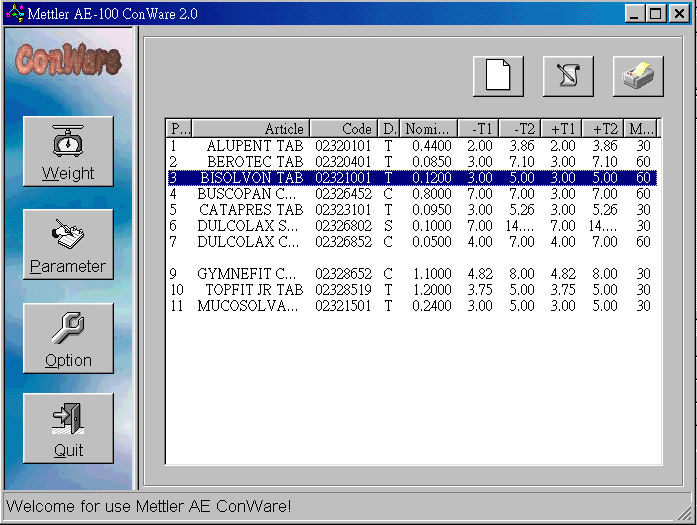The height and width of the screenshot is (525, 697).
Task: Click nominal value 0.4400
Action: [x=432, y=146]
